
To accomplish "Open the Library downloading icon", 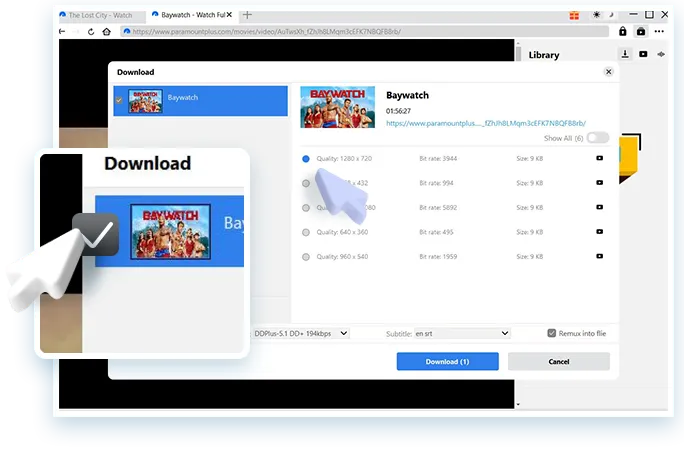I will coord(625,54).
